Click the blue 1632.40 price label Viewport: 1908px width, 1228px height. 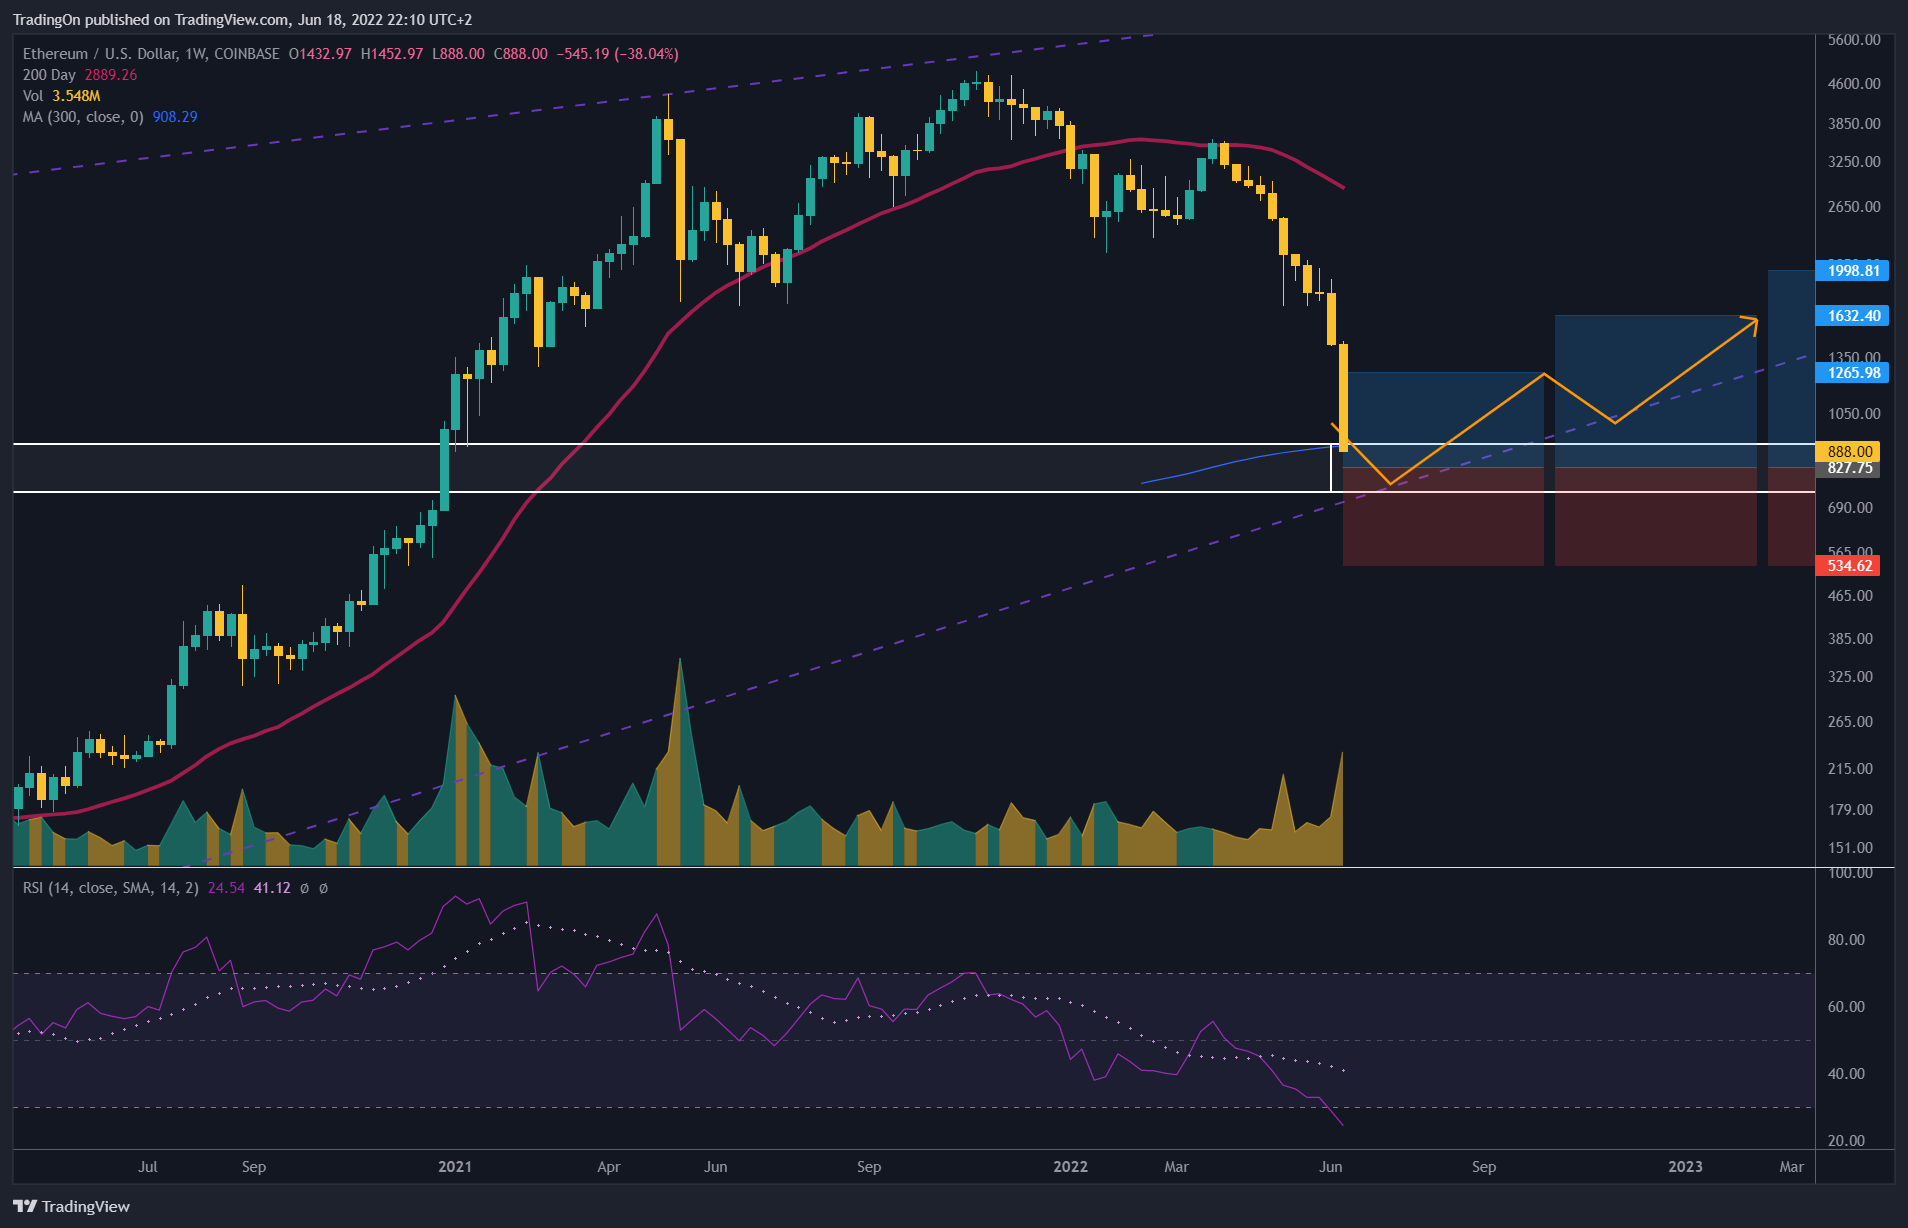click(1853, 316)
